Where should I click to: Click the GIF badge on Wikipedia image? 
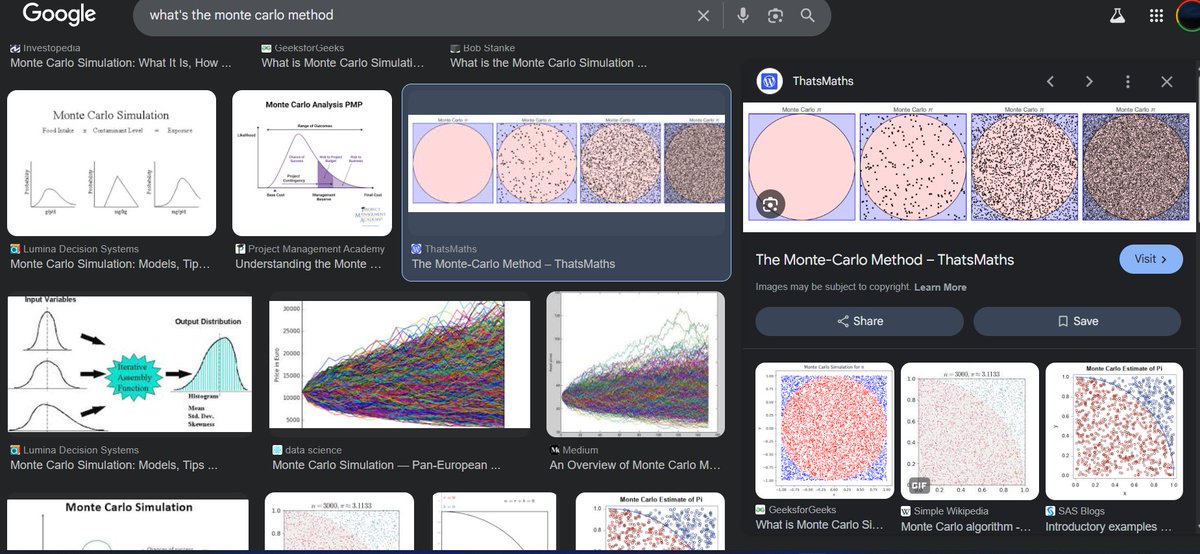pyautogui.click(x=919, y=485)
